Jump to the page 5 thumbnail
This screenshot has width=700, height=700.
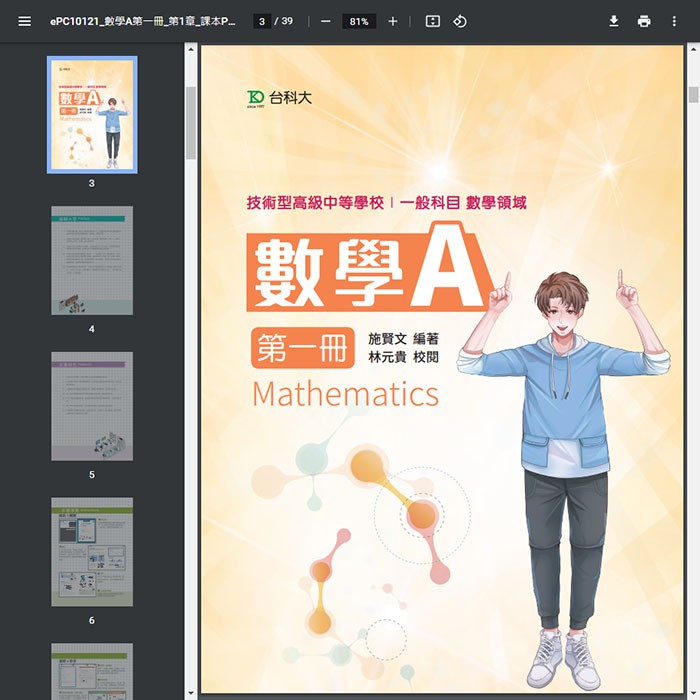tap(92, 406)
